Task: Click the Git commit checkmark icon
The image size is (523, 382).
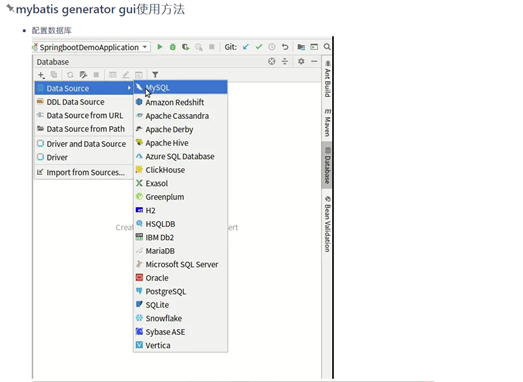Action: [x=259, y=47]
